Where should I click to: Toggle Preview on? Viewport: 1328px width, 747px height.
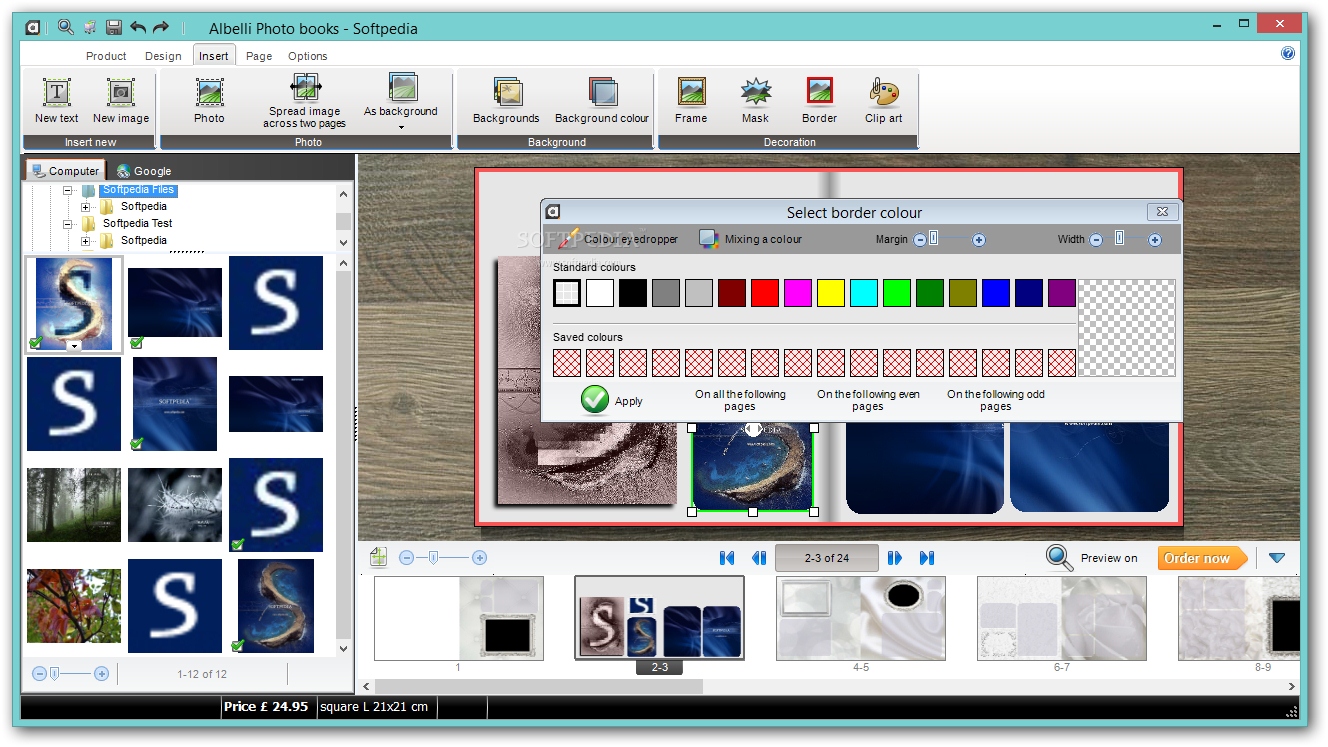point(1092,558)
